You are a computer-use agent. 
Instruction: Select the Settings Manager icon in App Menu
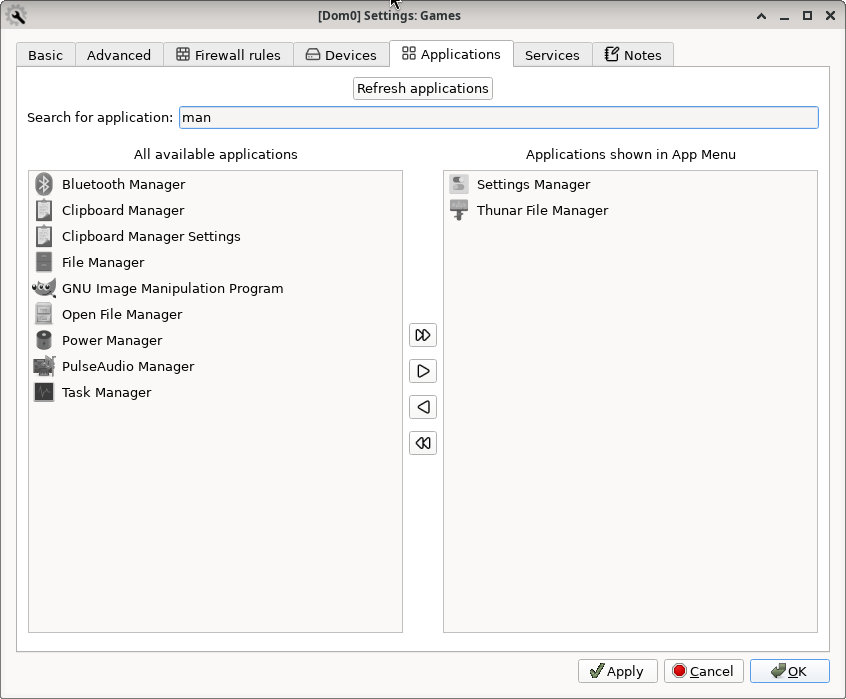pyautogui.click(x=459, y=184)
